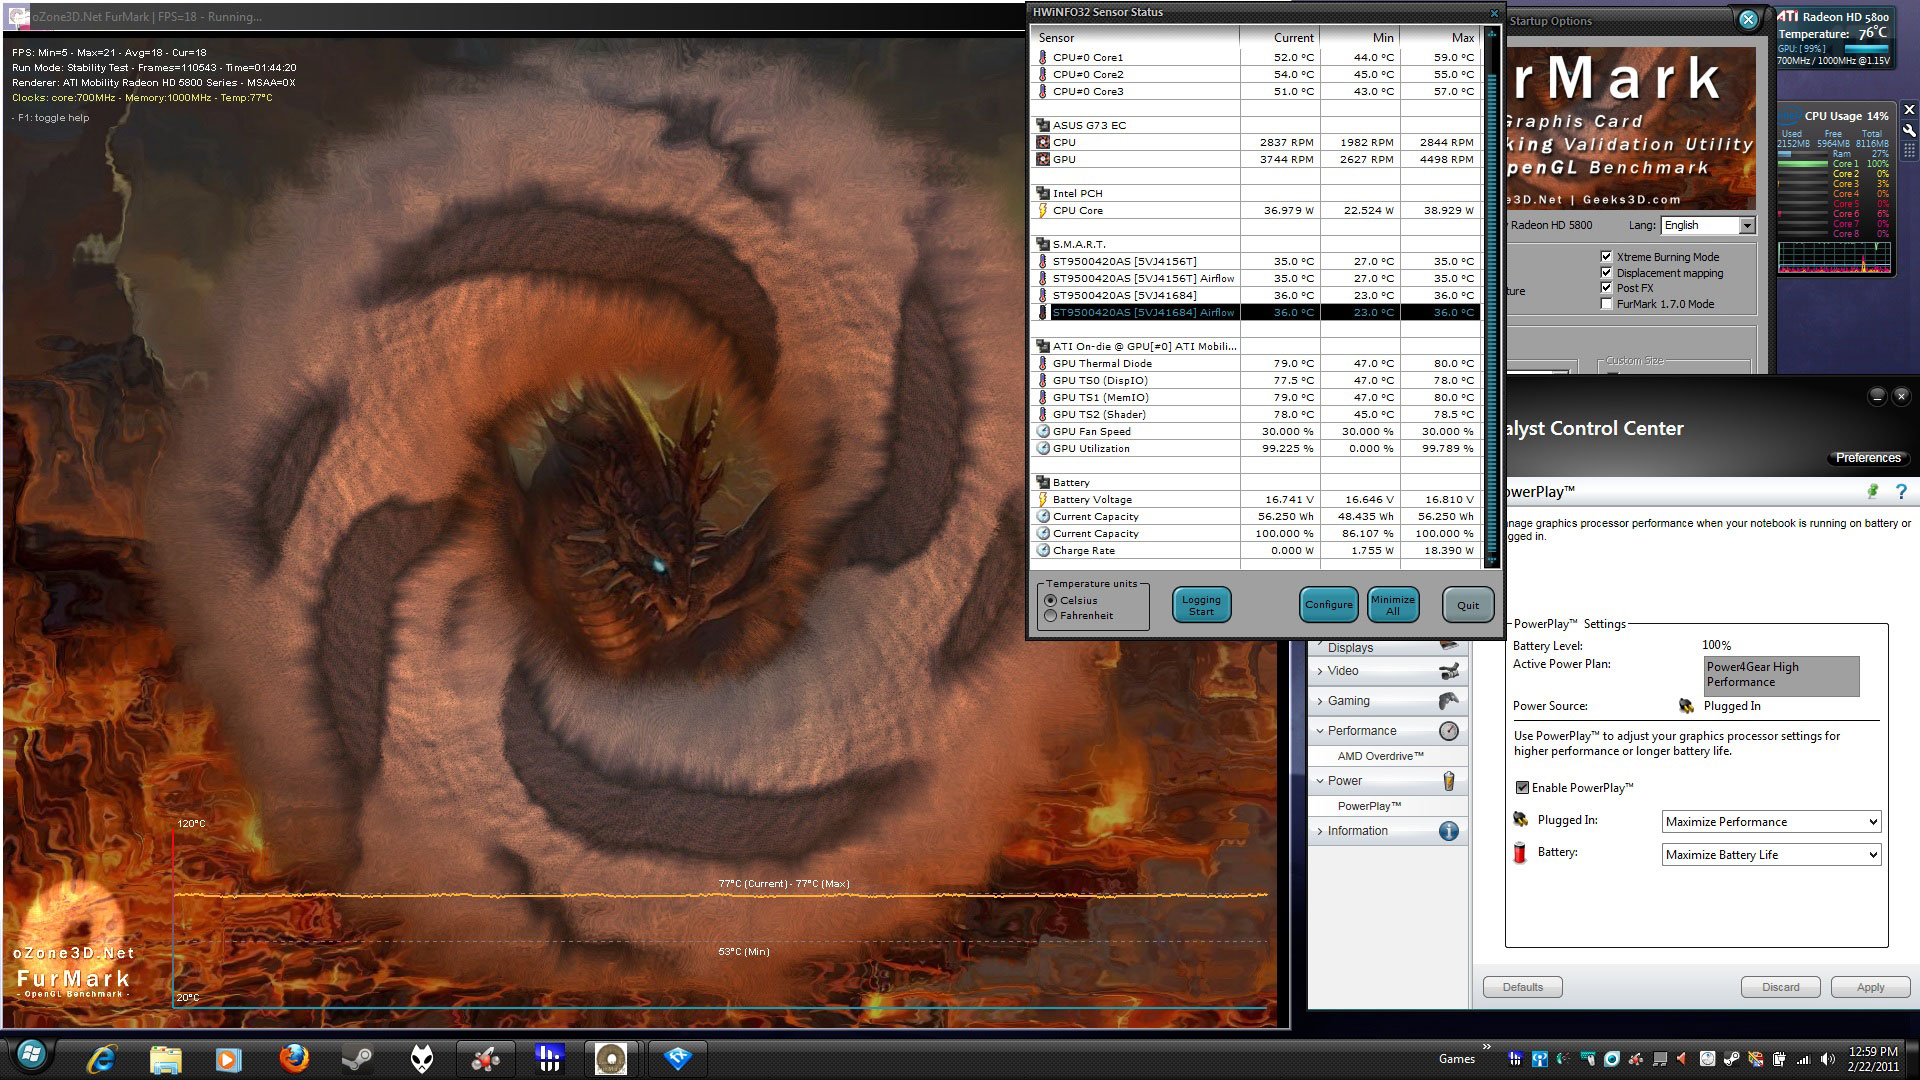Click the FurMark taskbar icon
The width and height of the screenshot is (1920, 1080).
[x=611, y=1058]
